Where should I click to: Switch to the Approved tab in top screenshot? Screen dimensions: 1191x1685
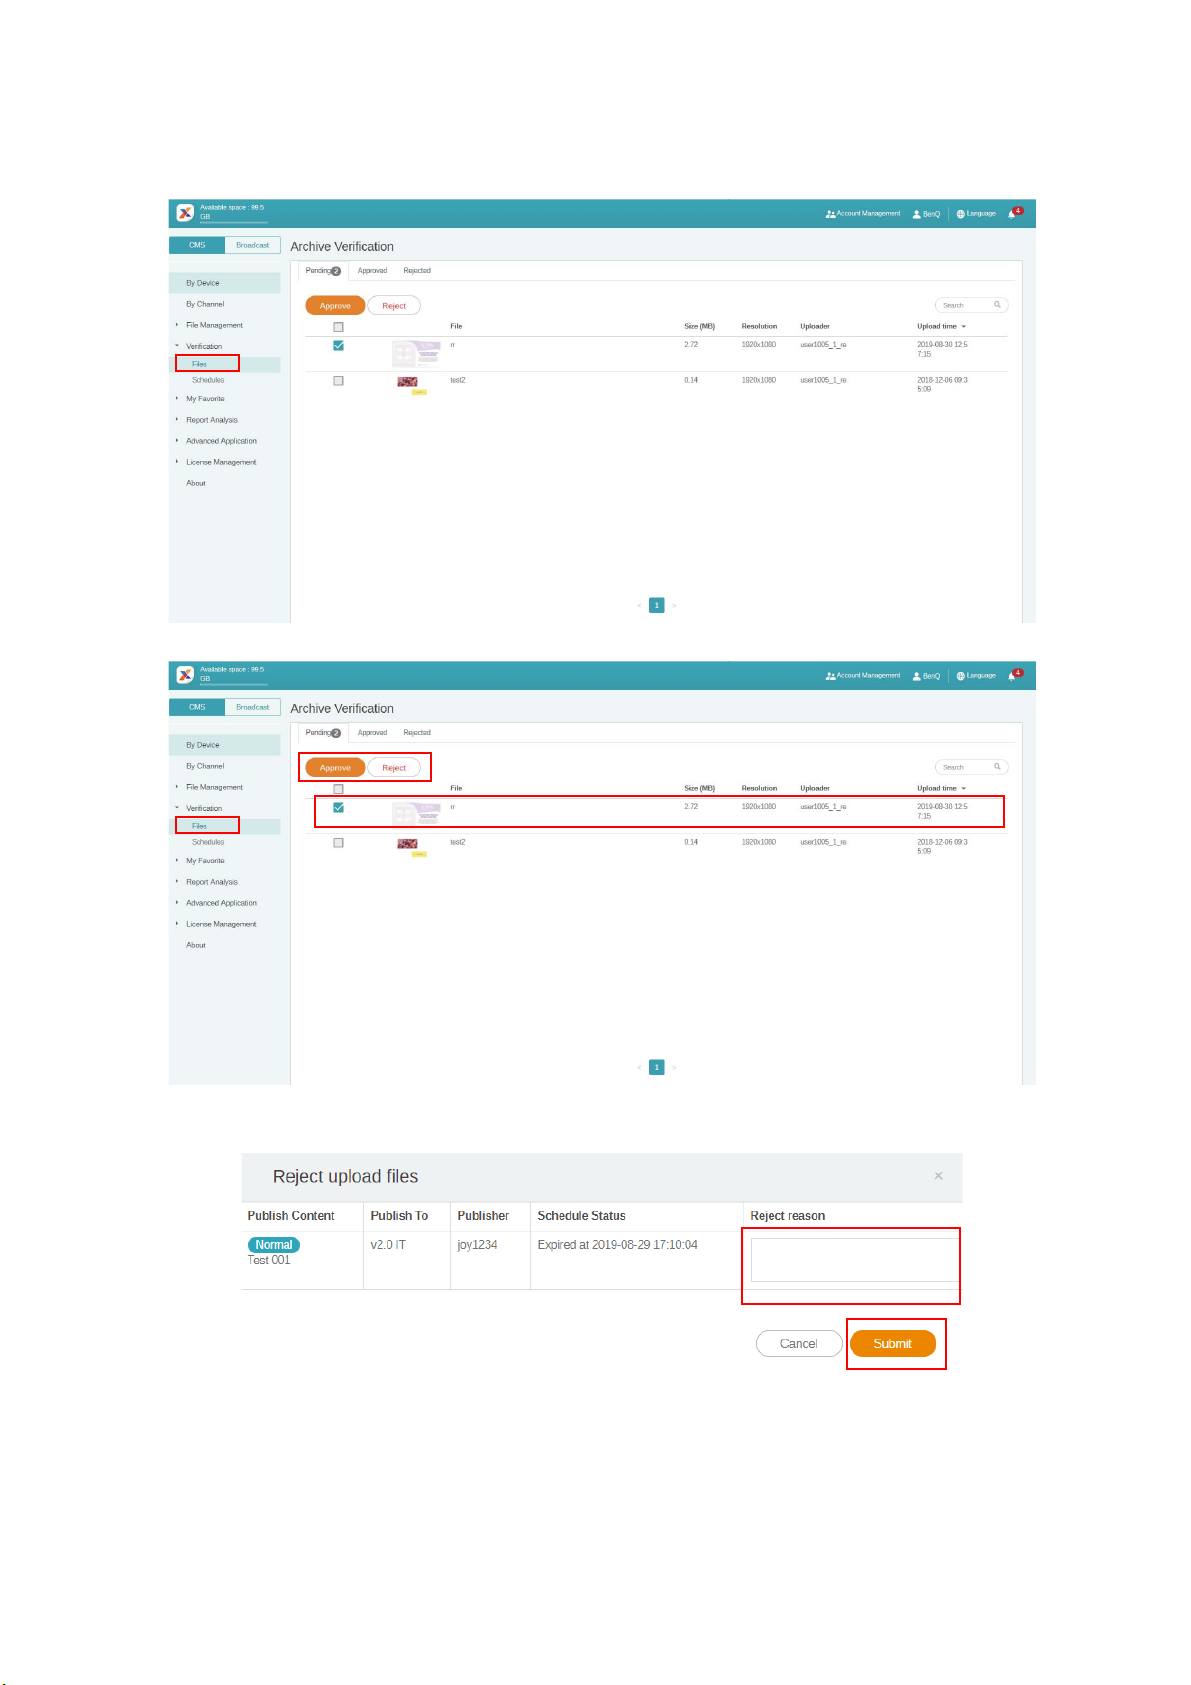click(372, 271)
